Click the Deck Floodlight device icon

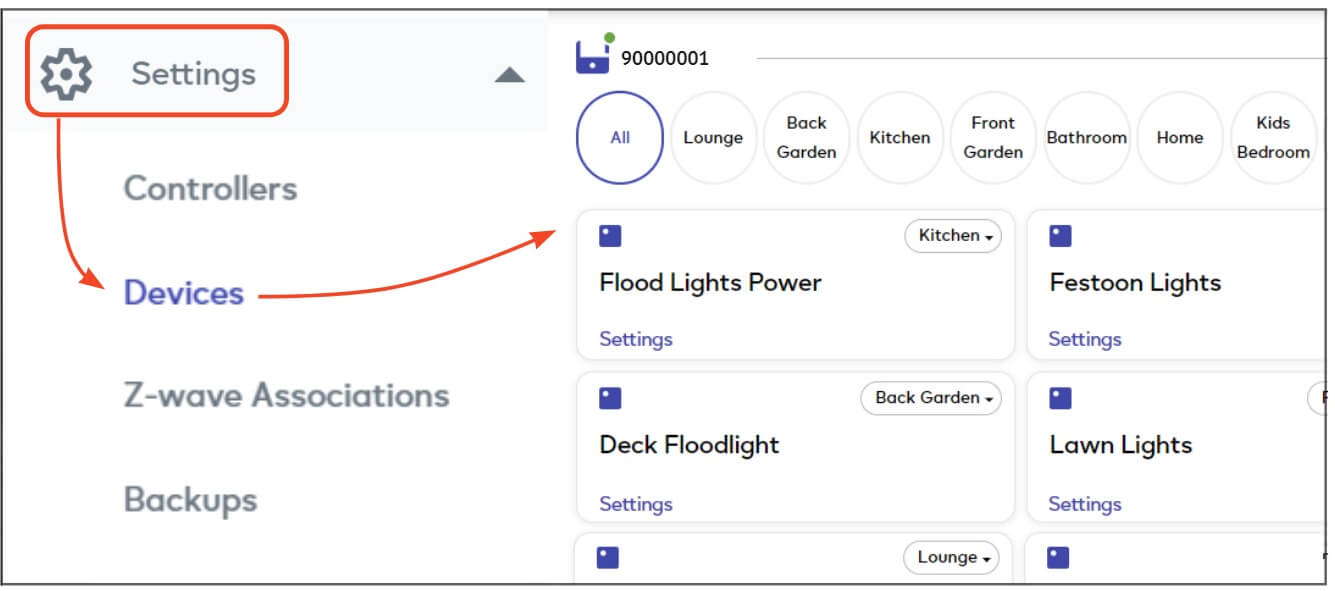click(x=610, y=398)
